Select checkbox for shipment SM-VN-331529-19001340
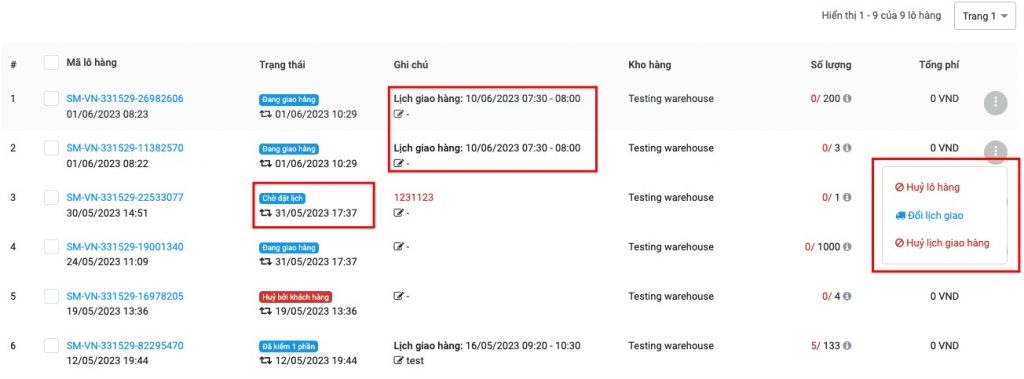The width and height of the screenshot is (1024, 379). (52, 247)
